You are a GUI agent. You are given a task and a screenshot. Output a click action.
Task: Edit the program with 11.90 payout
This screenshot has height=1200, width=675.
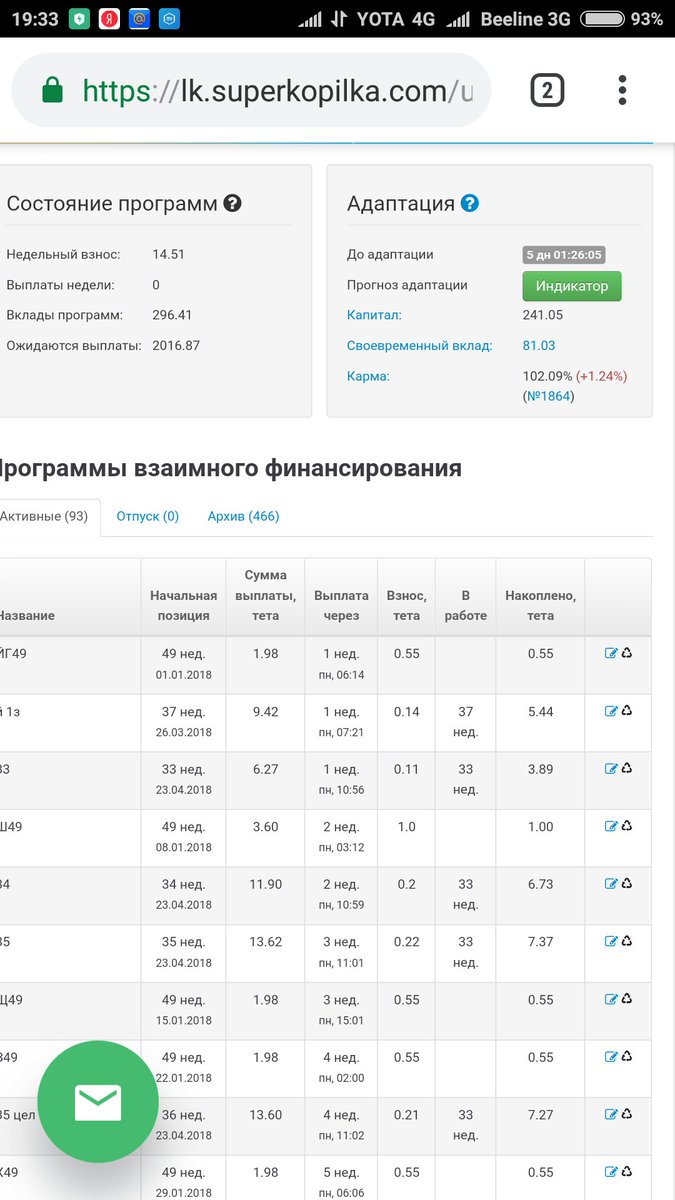(x=611, y=884)
